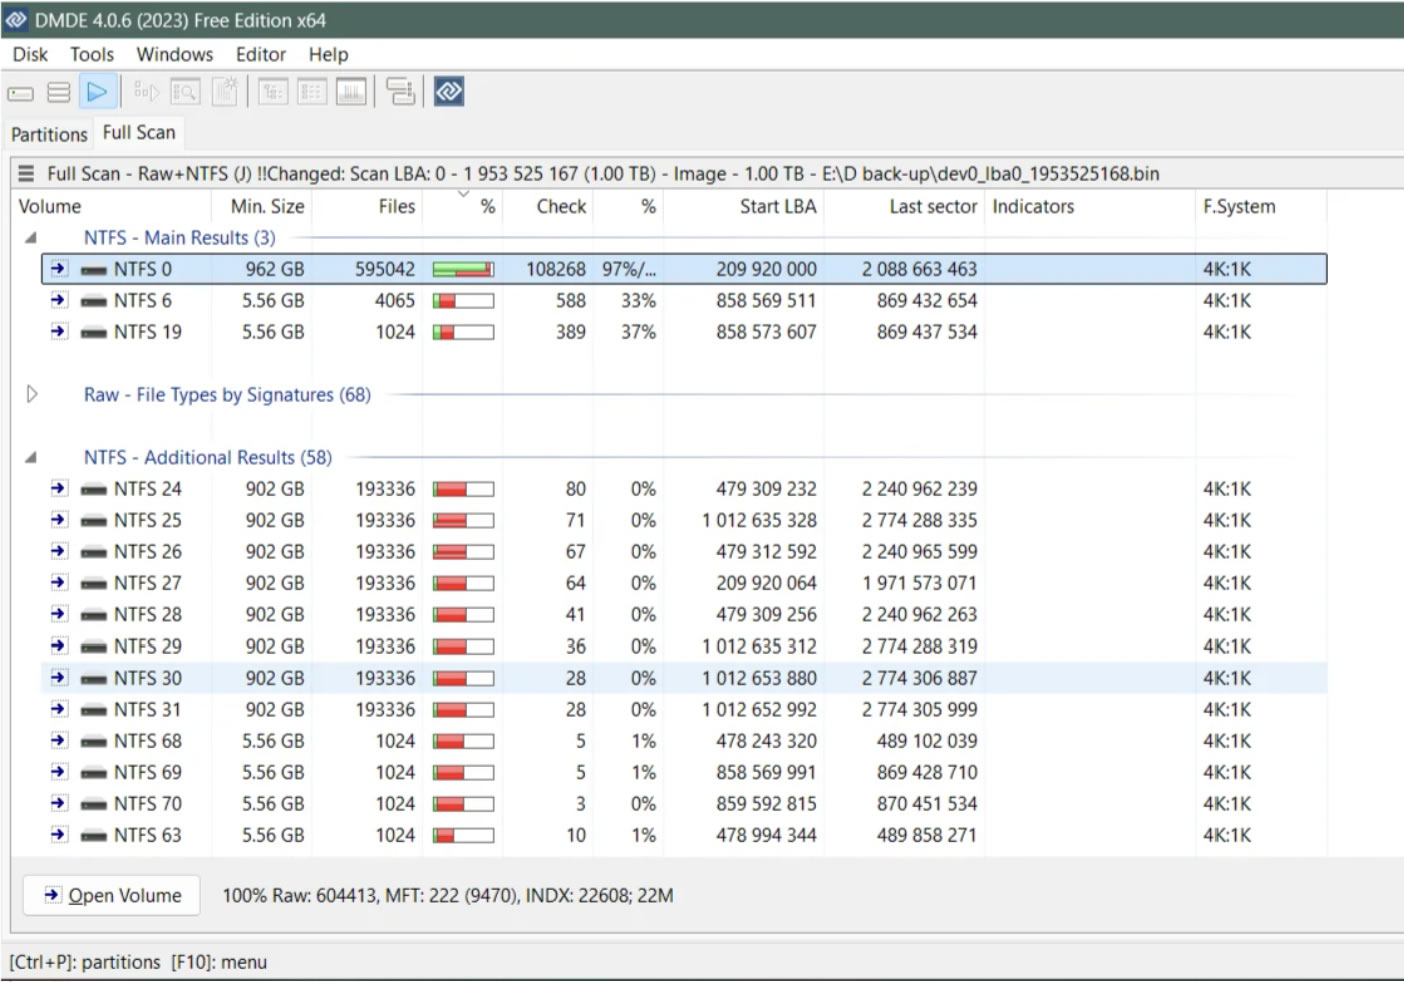Open the hamburger menu beside Full Scan title
Image resolution: width=1404 pixels, height=982 pixels.
pos(26,173)
